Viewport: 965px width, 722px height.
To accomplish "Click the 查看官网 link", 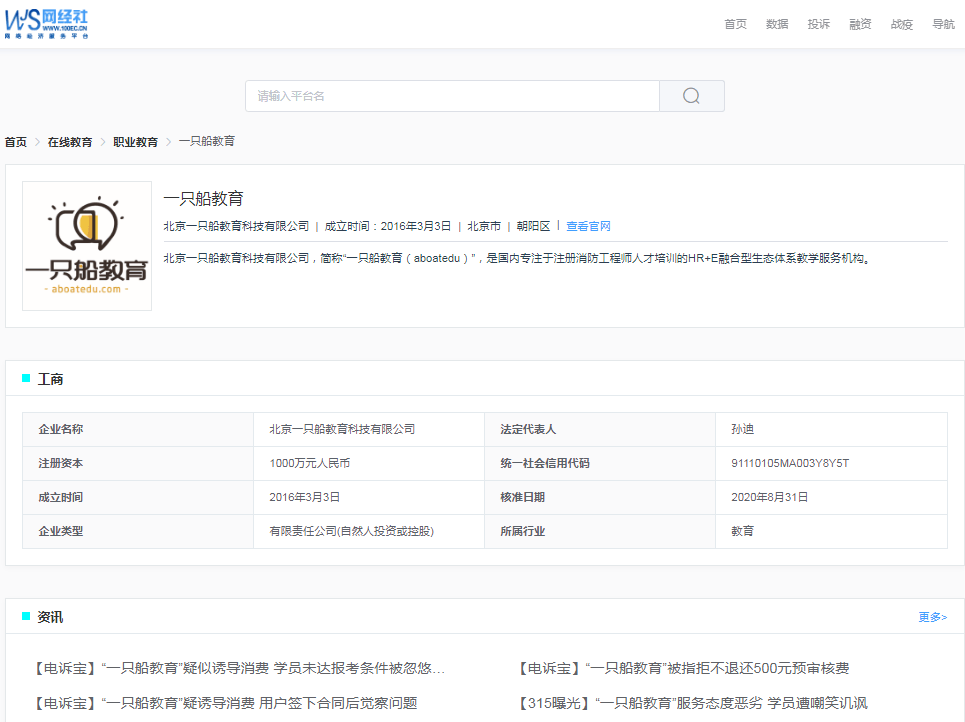I will click(x=588, y=227).
